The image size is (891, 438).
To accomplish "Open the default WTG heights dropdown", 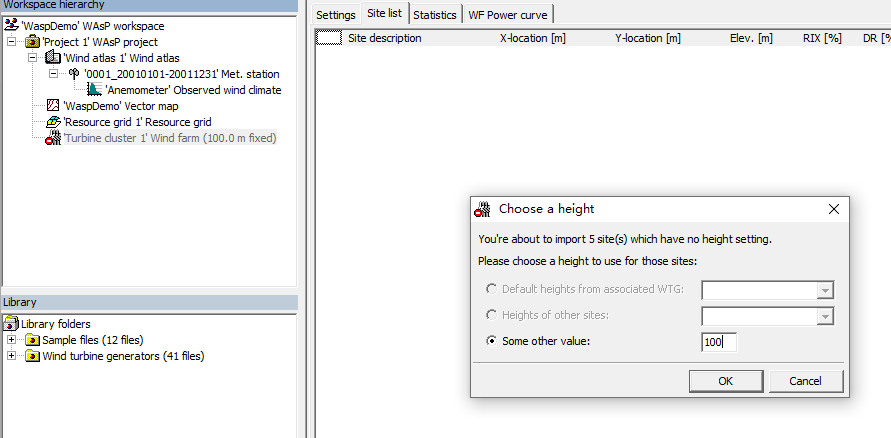I will 825,290.
